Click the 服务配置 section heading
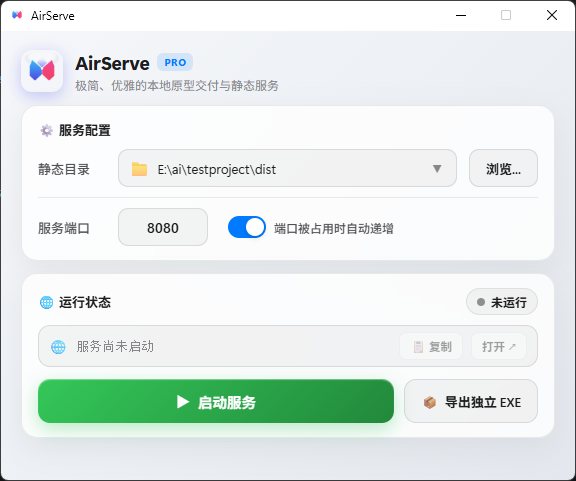The image size is (576, 481). pyautogui.click(x=84, y=130)
